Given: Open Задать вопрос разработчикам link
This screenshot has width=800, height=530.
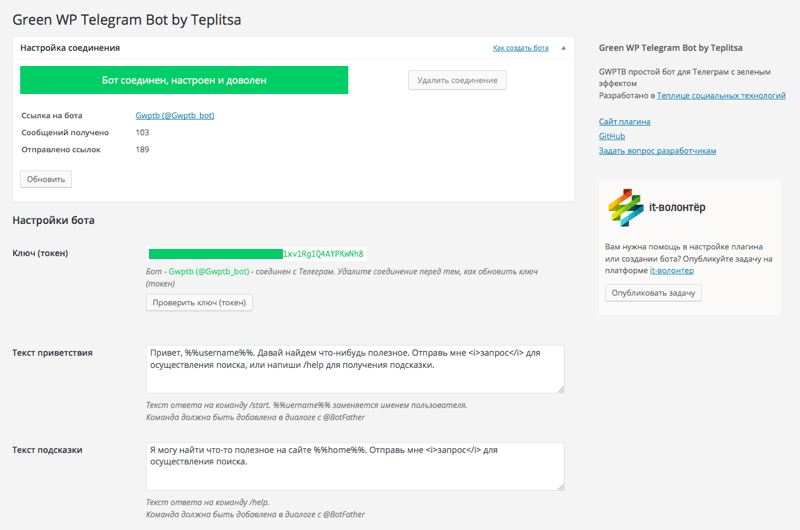Looking at the screenshot, I should tap(657, 151).
